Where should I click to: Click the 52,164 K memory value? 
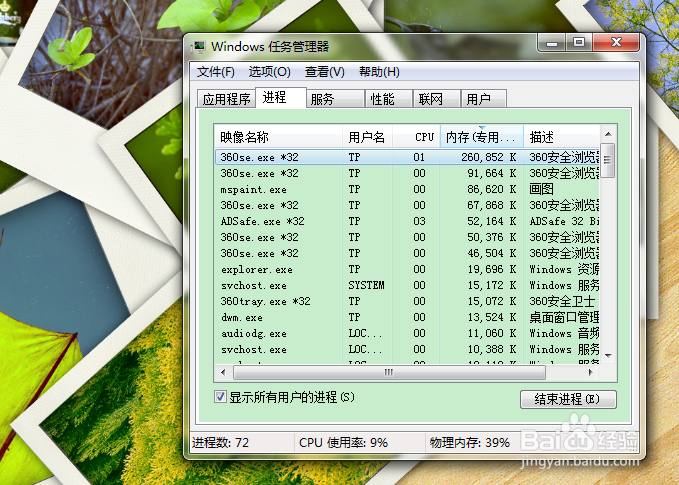491,221
